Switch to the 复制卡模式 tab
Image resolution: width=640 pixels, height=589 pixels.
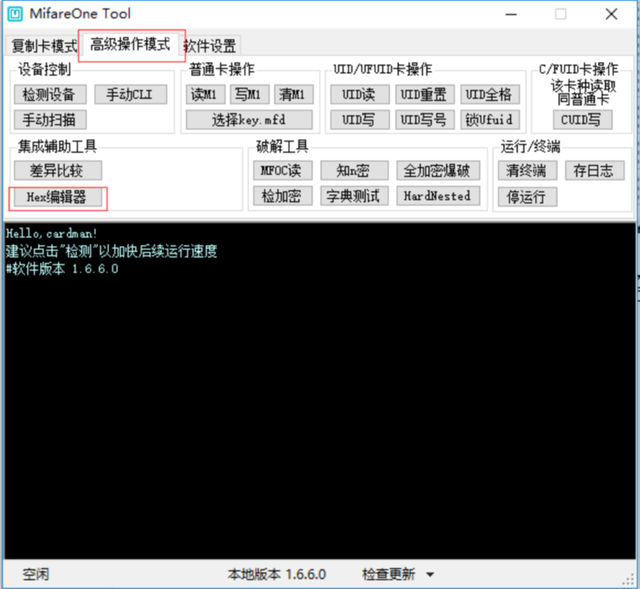pyautogui.click(x=43, y=46)
